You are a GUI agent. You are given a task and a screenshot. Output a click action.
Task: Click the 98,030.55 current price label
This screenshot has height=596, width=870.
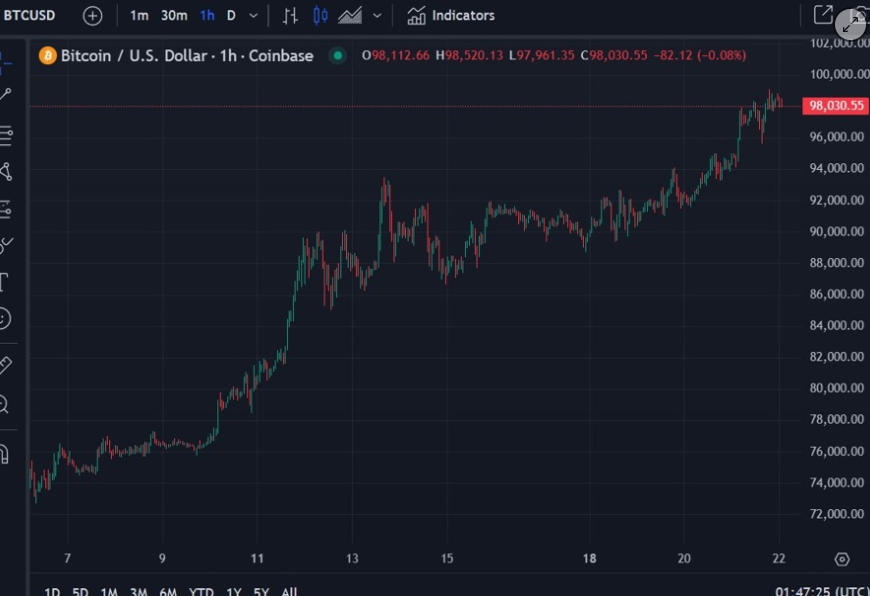(835, 106)
